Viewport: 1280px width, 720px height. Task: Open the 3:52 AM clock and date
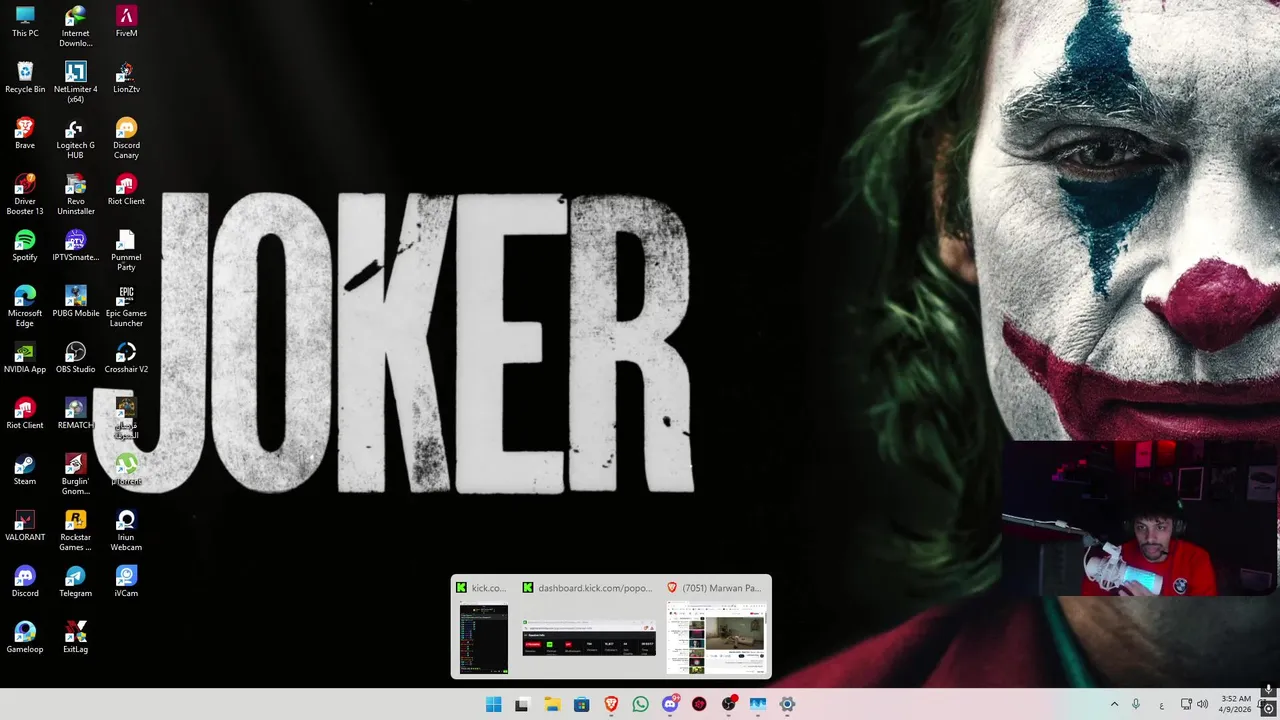pos(1236,704)
